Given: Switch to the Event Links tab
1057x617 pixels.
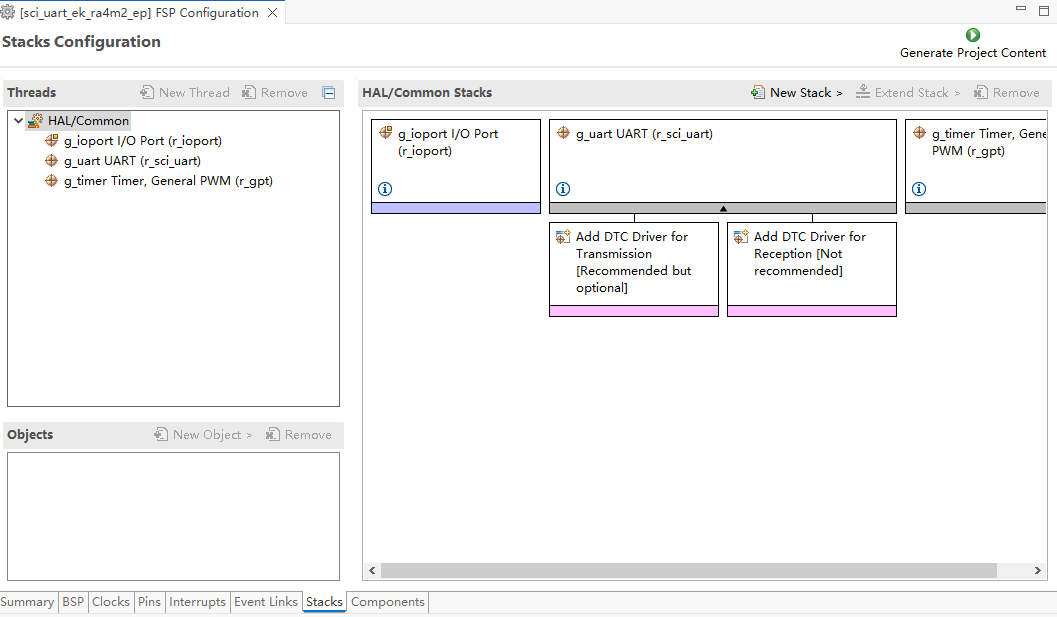Looking at the screenshot, I should (x=266, y=601).
